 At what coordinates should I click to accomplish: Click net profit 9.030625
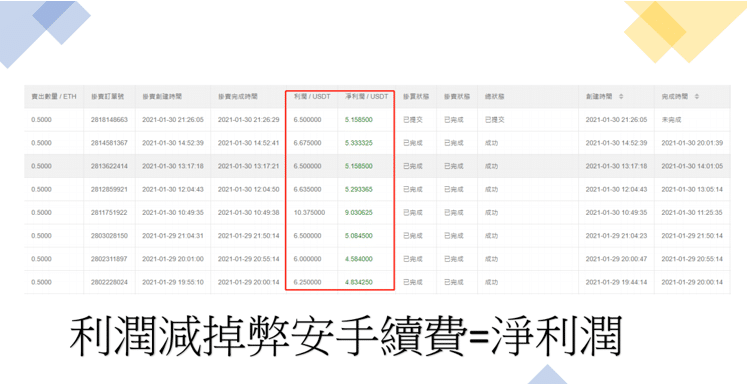(359, 212)
